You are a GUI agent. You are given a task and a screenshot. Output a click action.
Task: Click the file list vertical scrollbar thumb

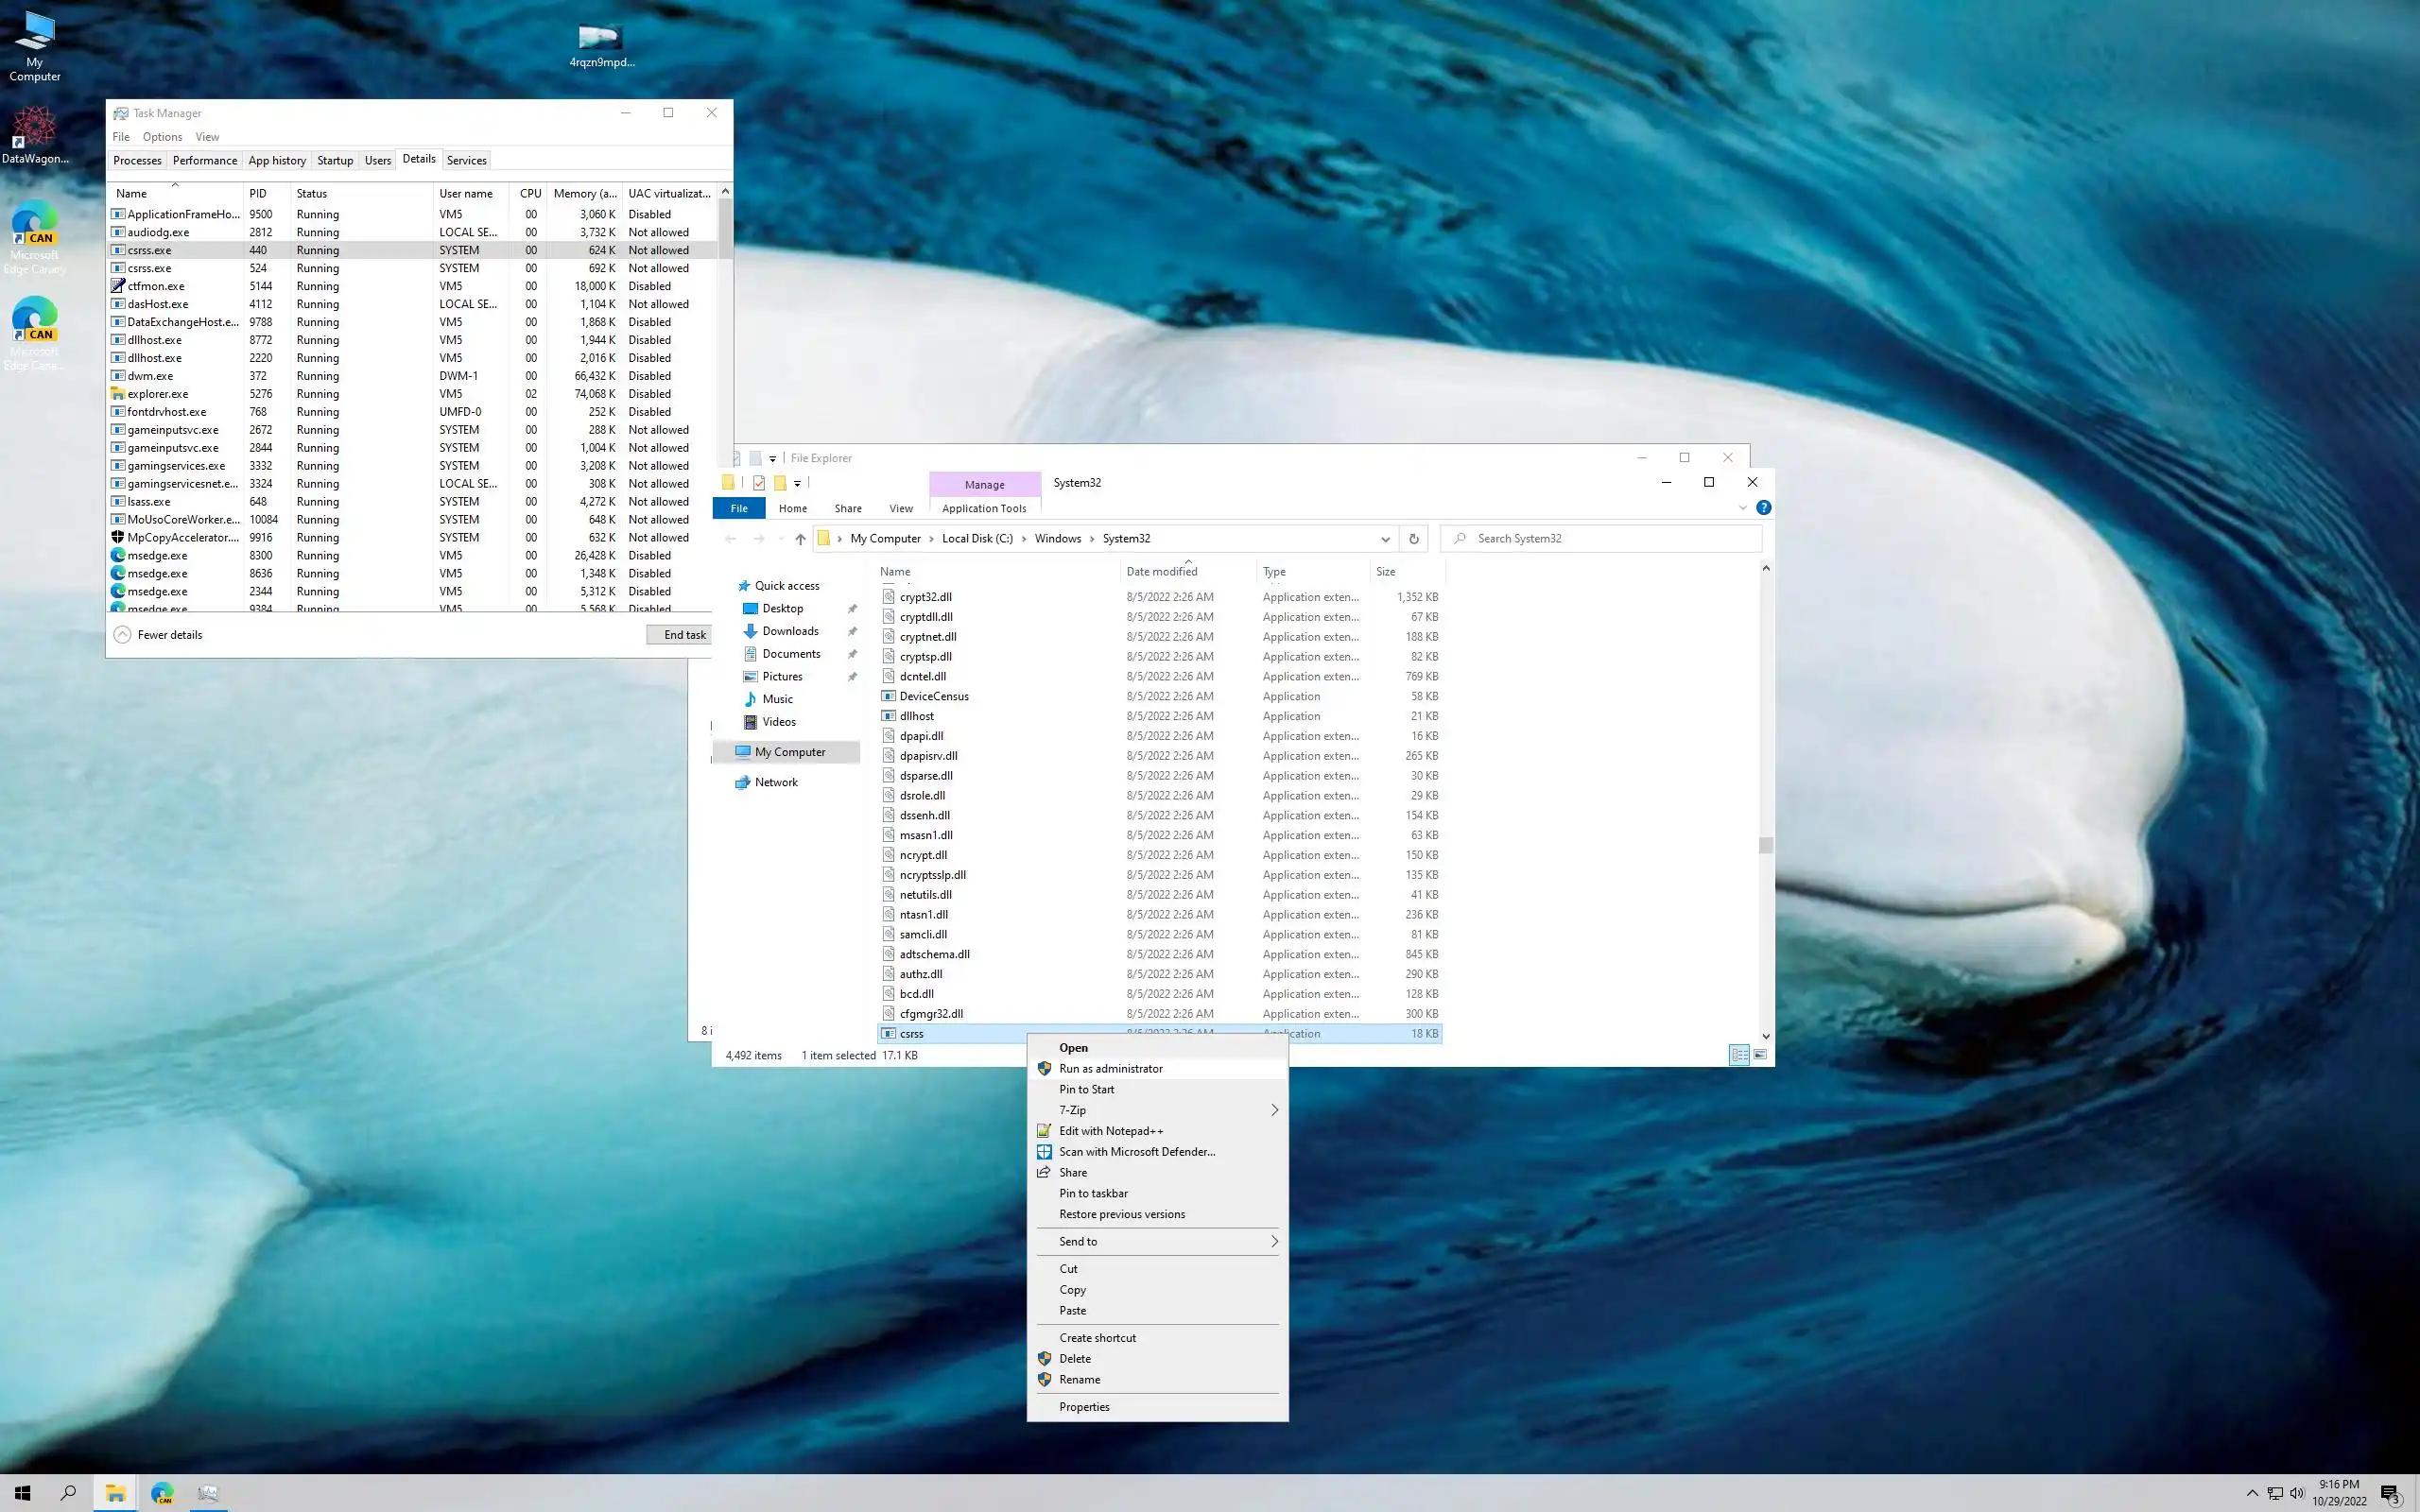tap(1765, 846)
